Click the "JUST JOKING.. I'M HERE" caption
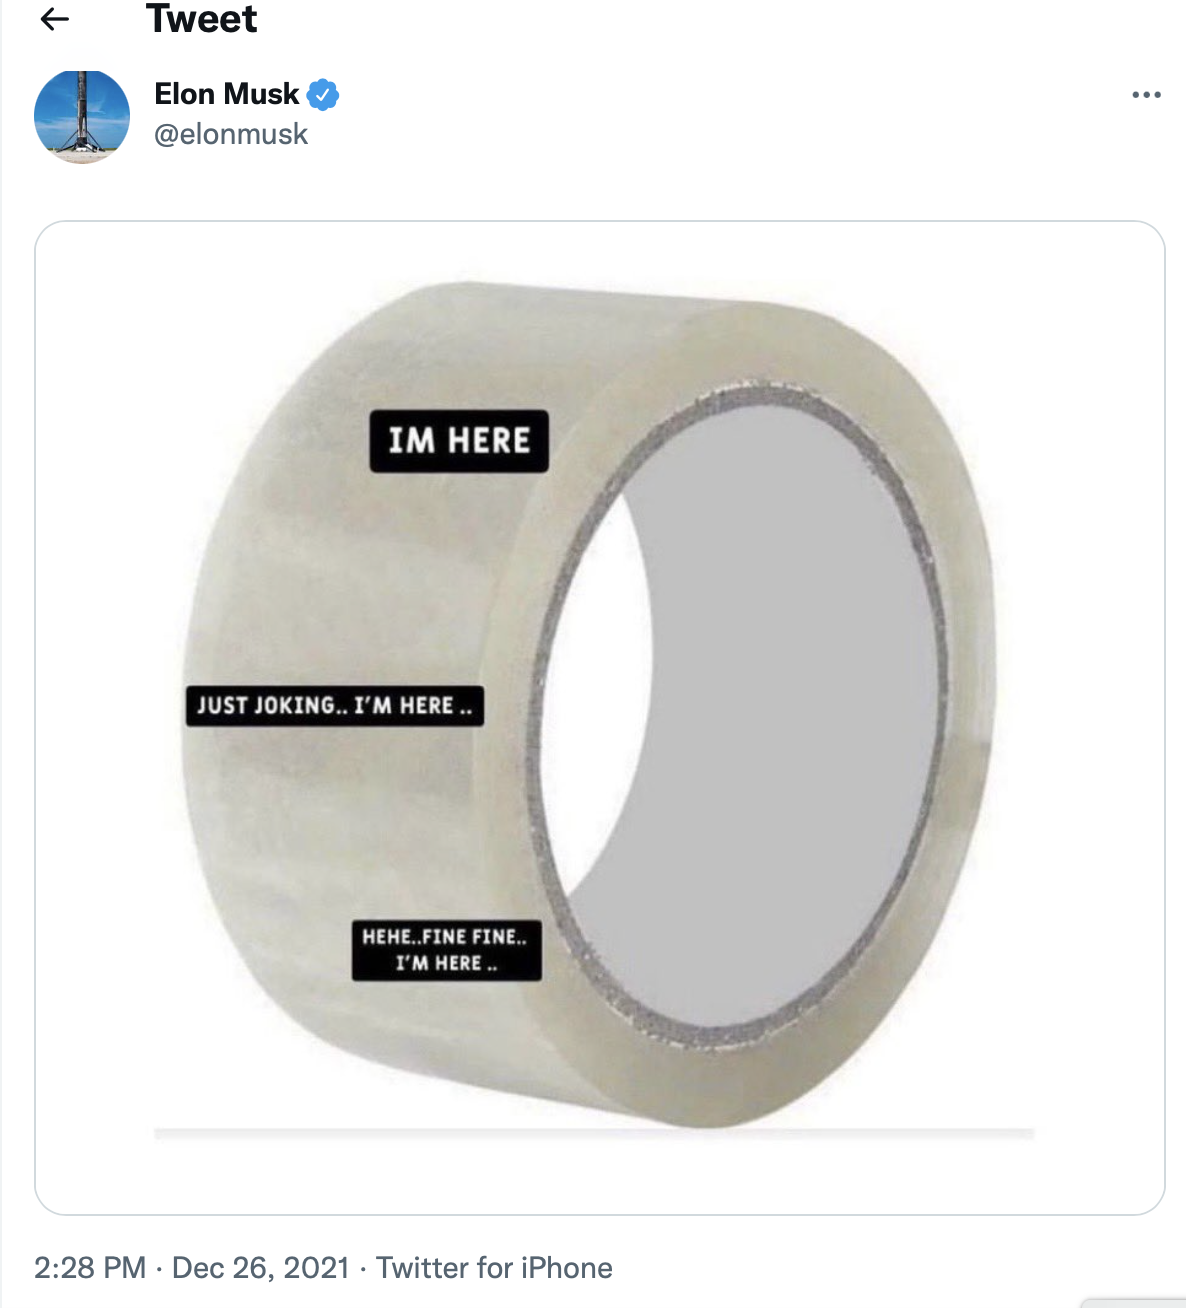 (x=334, y=706)
